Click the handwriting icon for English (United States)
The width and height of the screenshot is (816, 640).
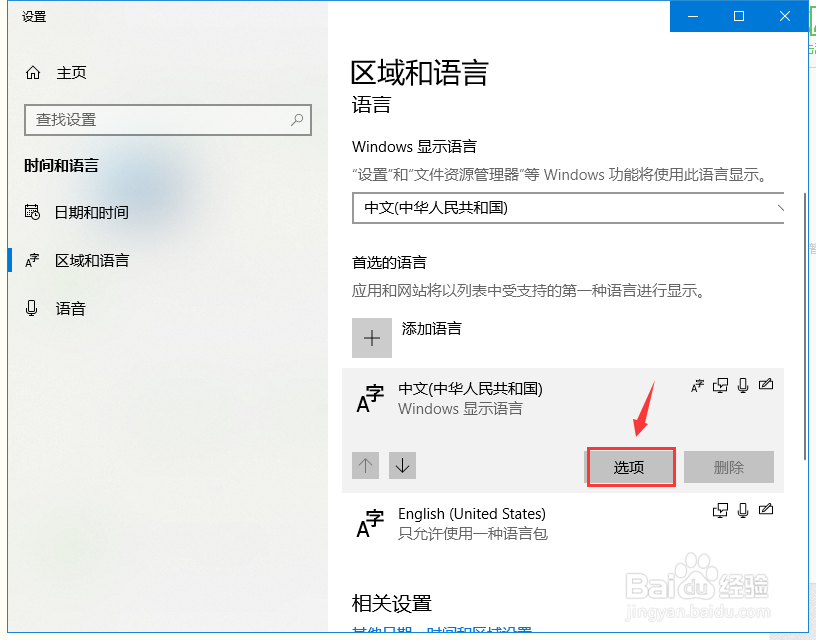pyautogui.click(x=766, y=510)
